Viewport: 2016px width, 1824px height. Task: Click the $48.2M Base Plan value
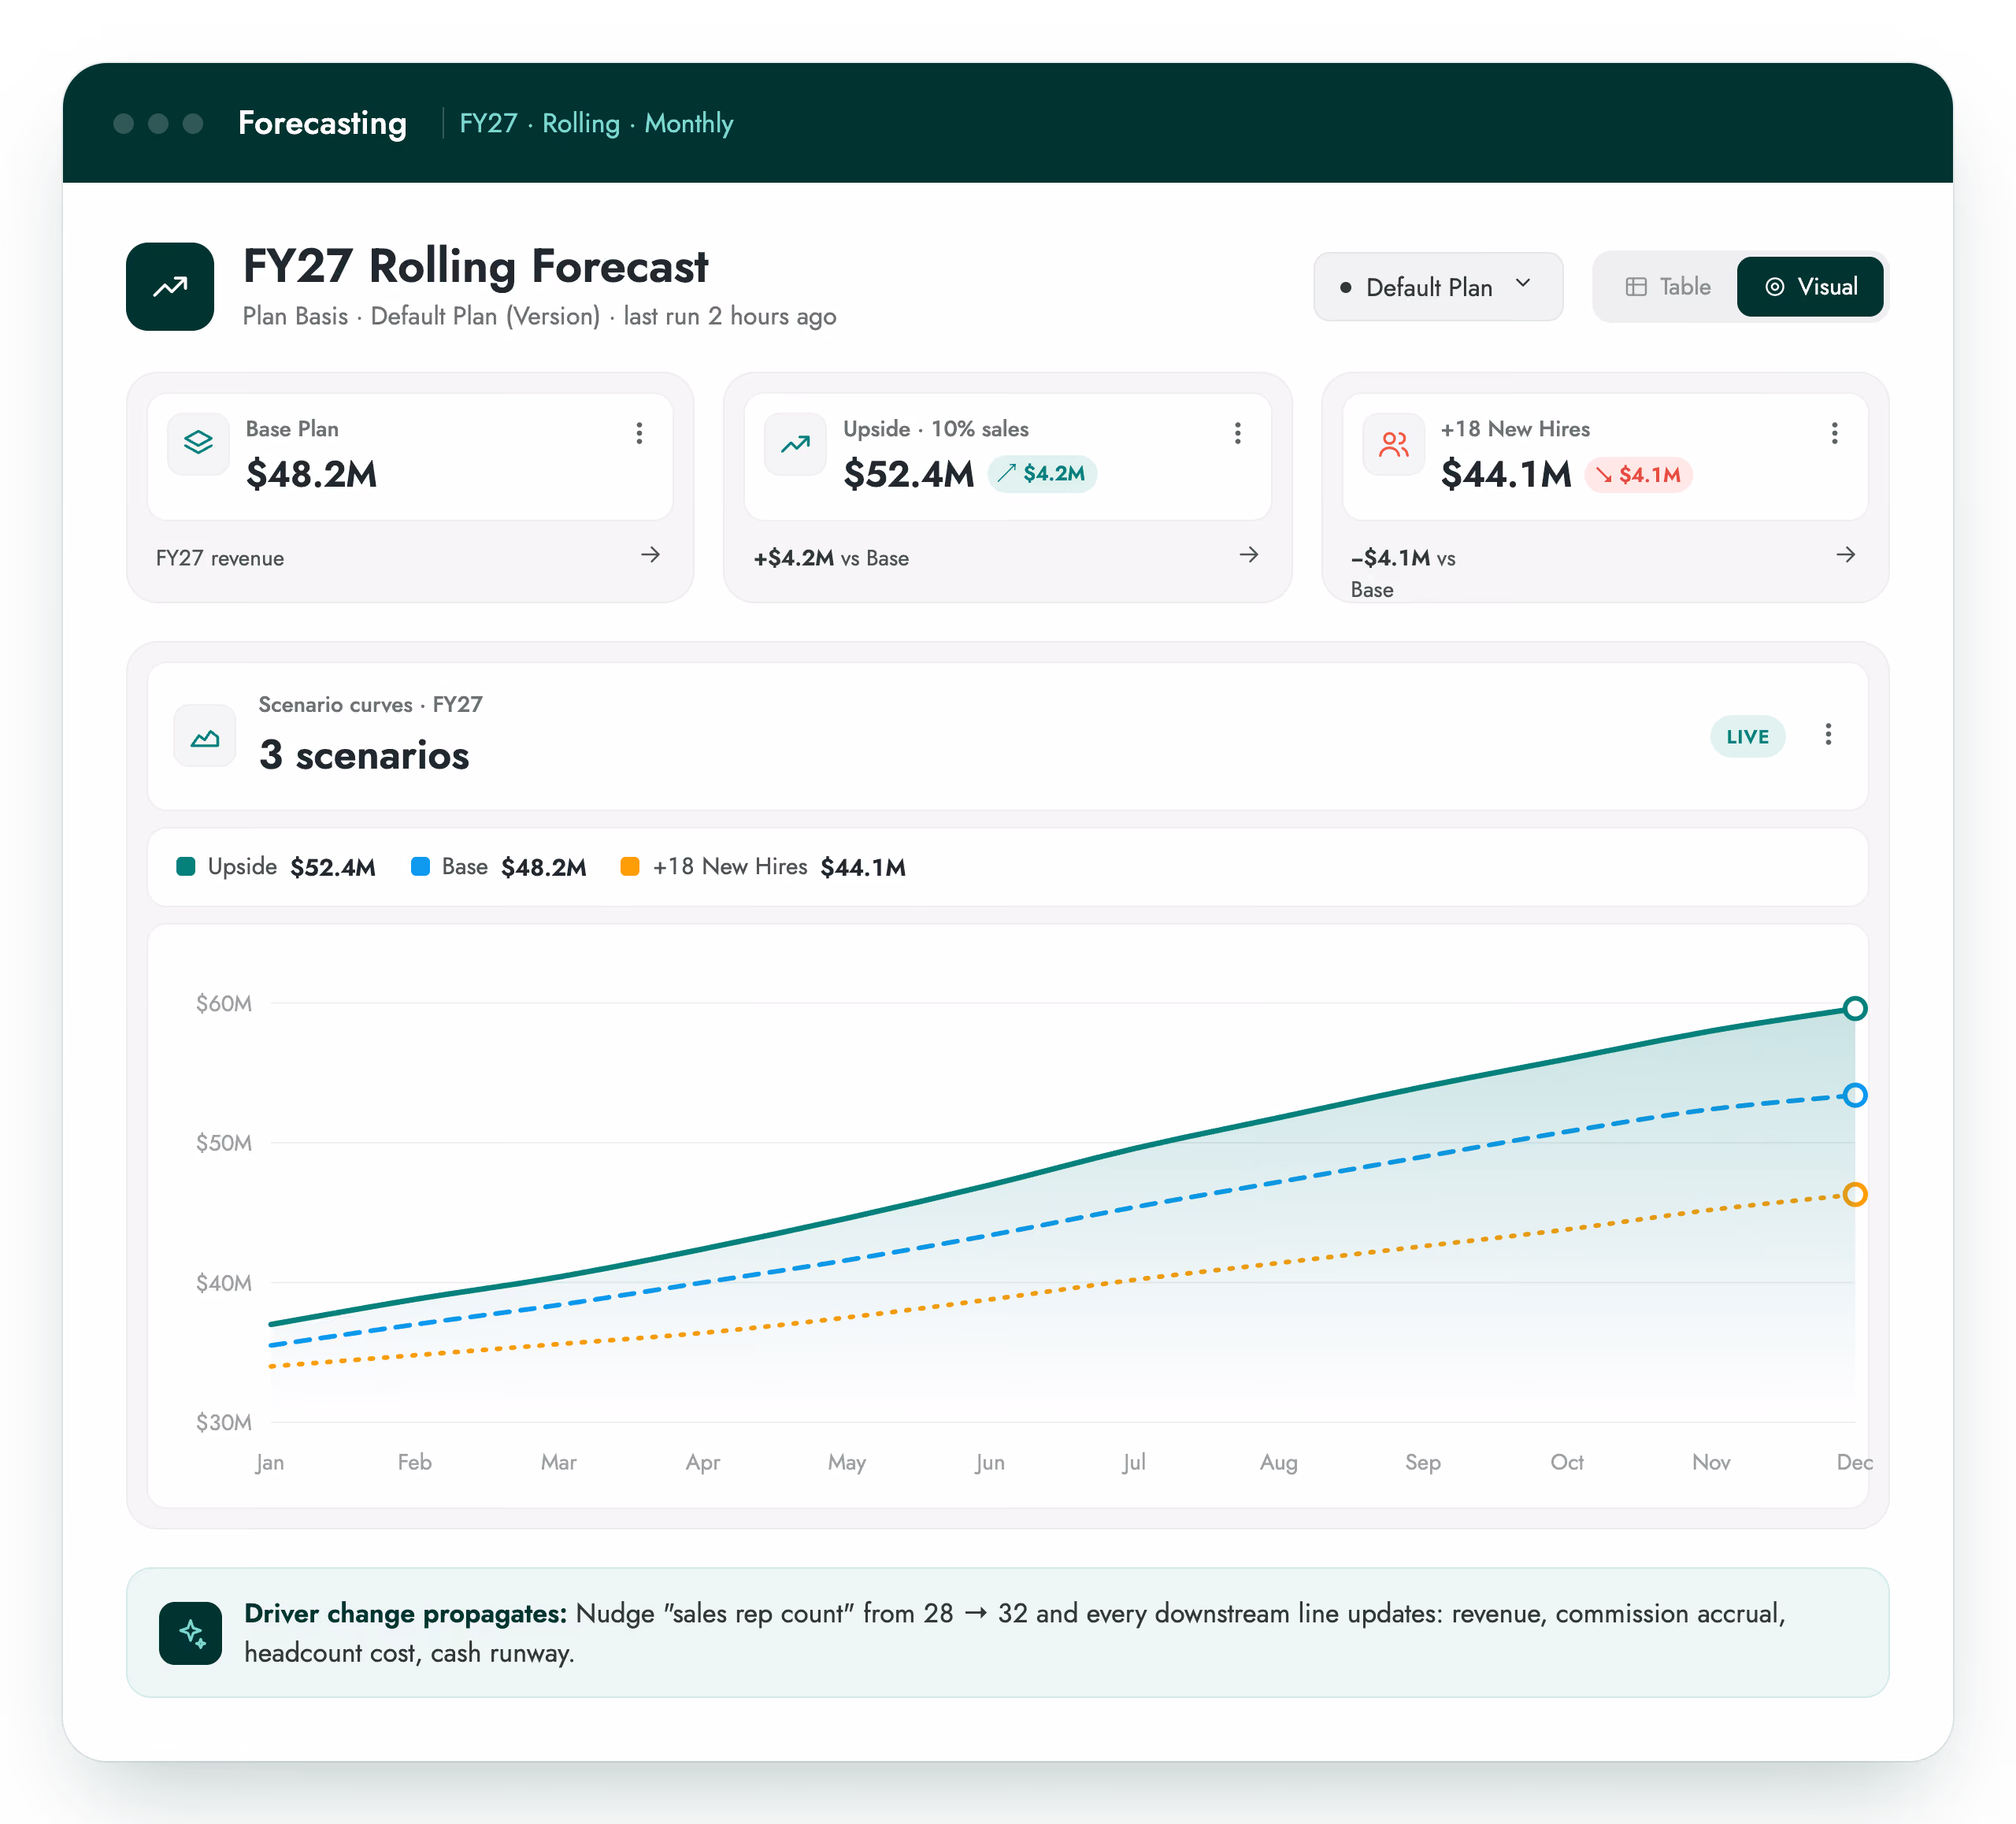[x=312, y=475]
